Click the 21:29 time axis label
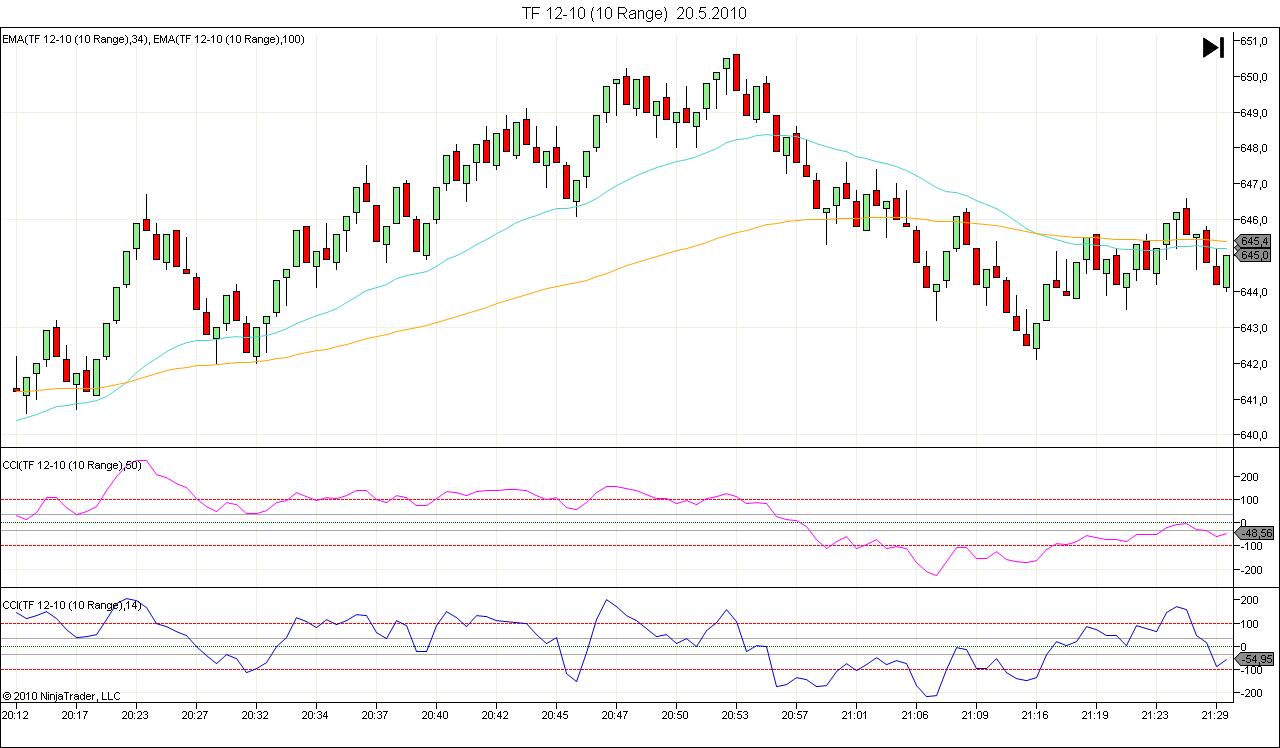 point(1215,716)
